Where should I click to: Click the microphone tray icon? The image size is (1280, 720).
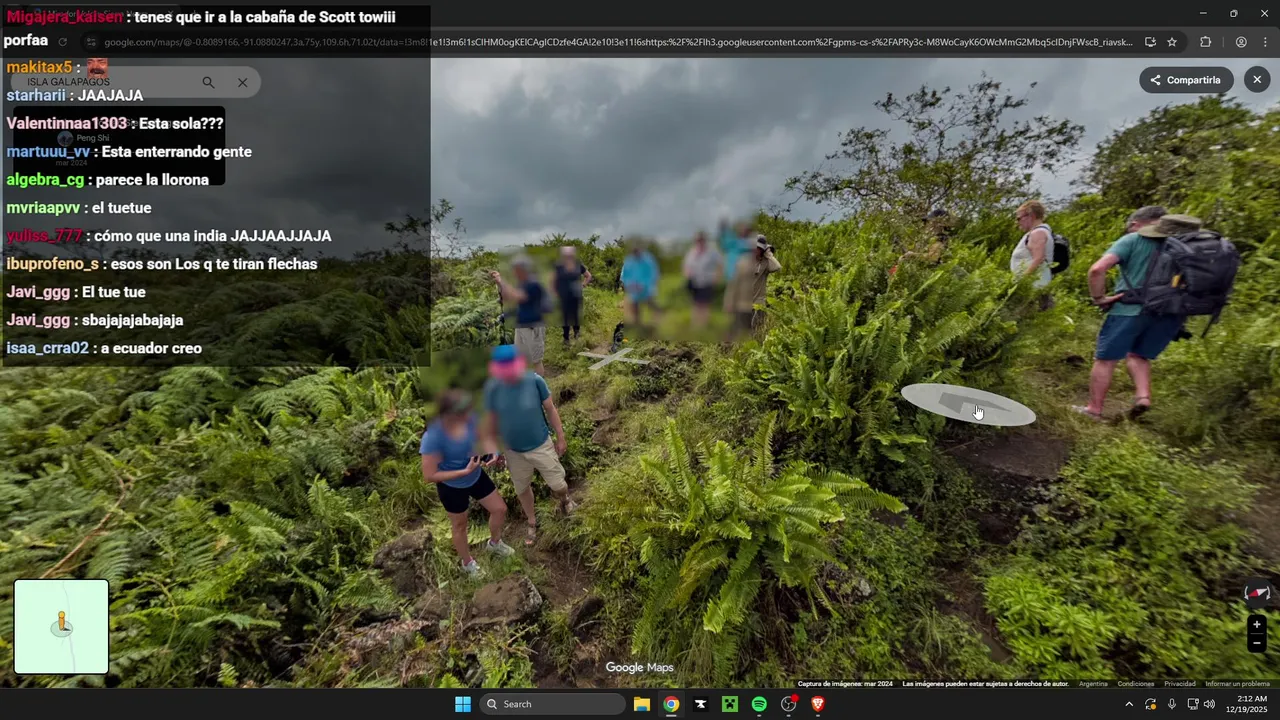(x=1172, y=704)
